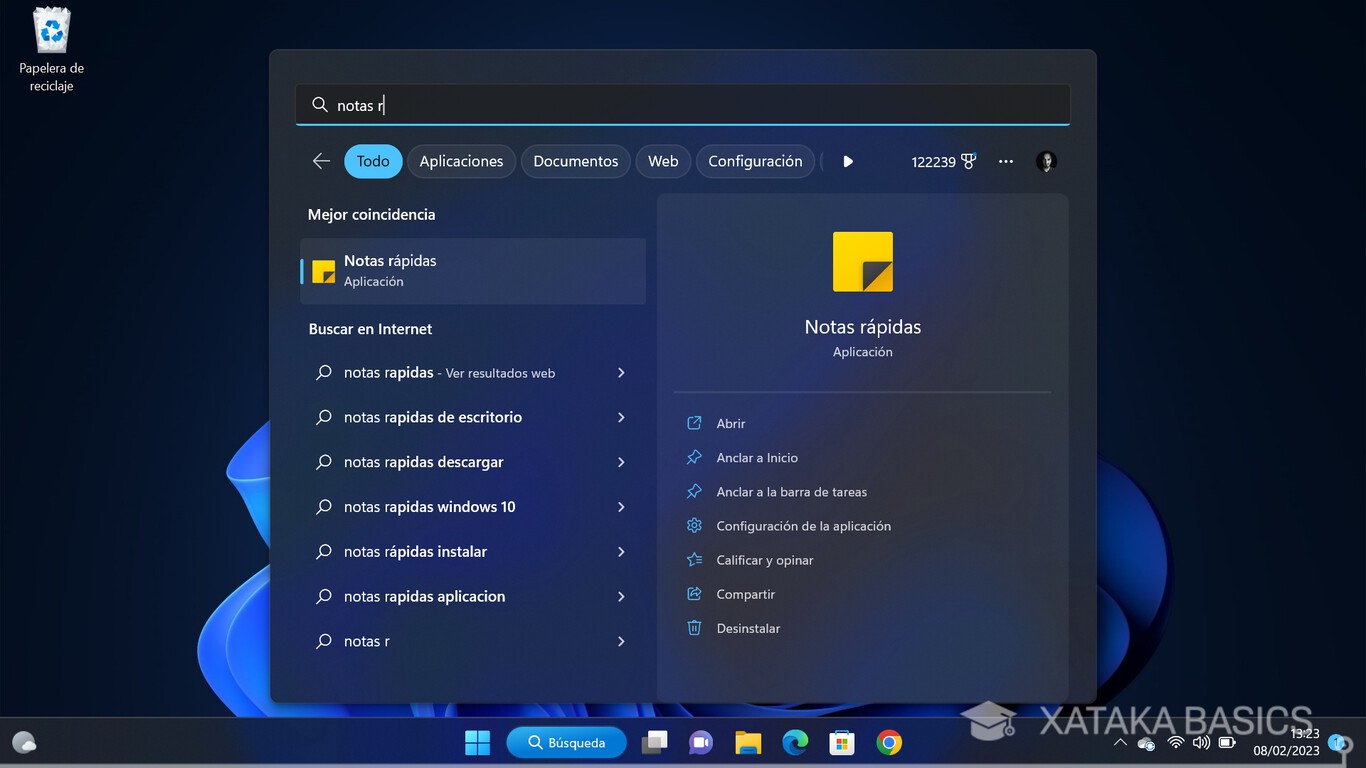The height and width of the screenshot is (768, 1366).
Task: Open the Chat icon on the taskbar
Action: (x=701, y=742)
